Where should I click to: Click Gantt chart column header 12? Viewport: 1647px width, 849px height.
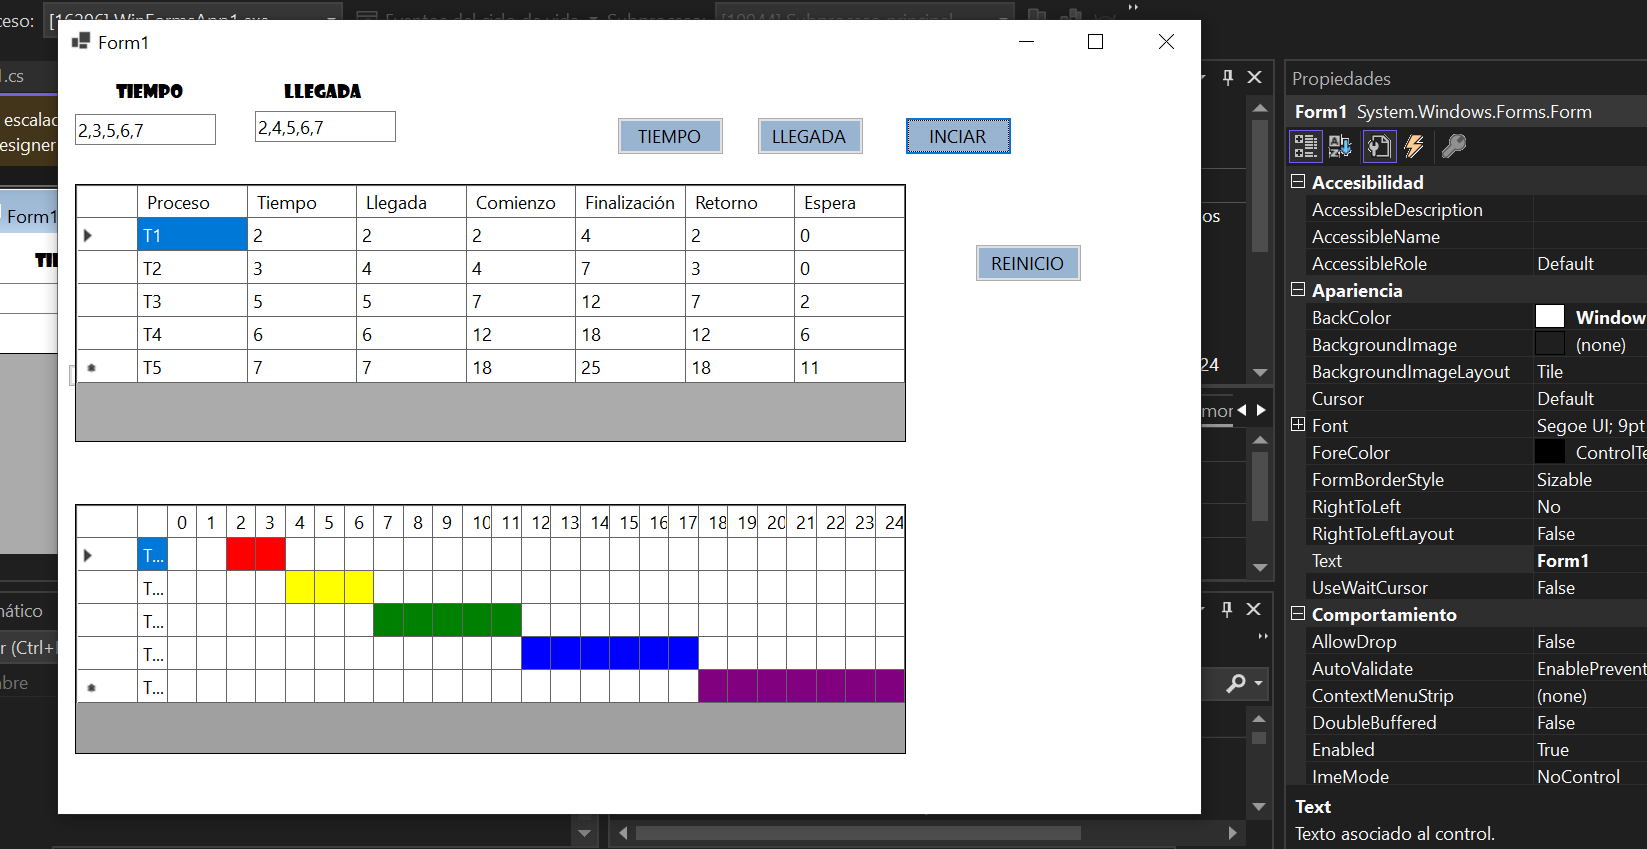tap(536, 522)
